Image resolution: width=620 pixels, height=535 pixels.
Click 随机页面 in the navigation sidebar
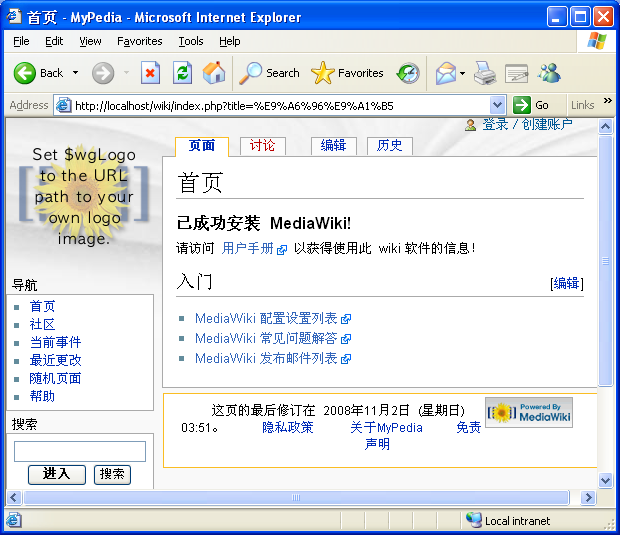click(55, 378)
